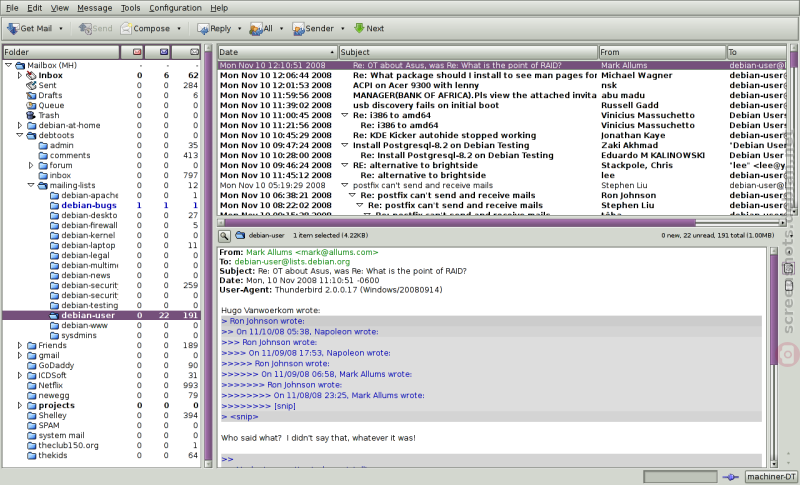This screenshot has height=485, width=800.
Task: Open the File menu
Action: (12, 8)
